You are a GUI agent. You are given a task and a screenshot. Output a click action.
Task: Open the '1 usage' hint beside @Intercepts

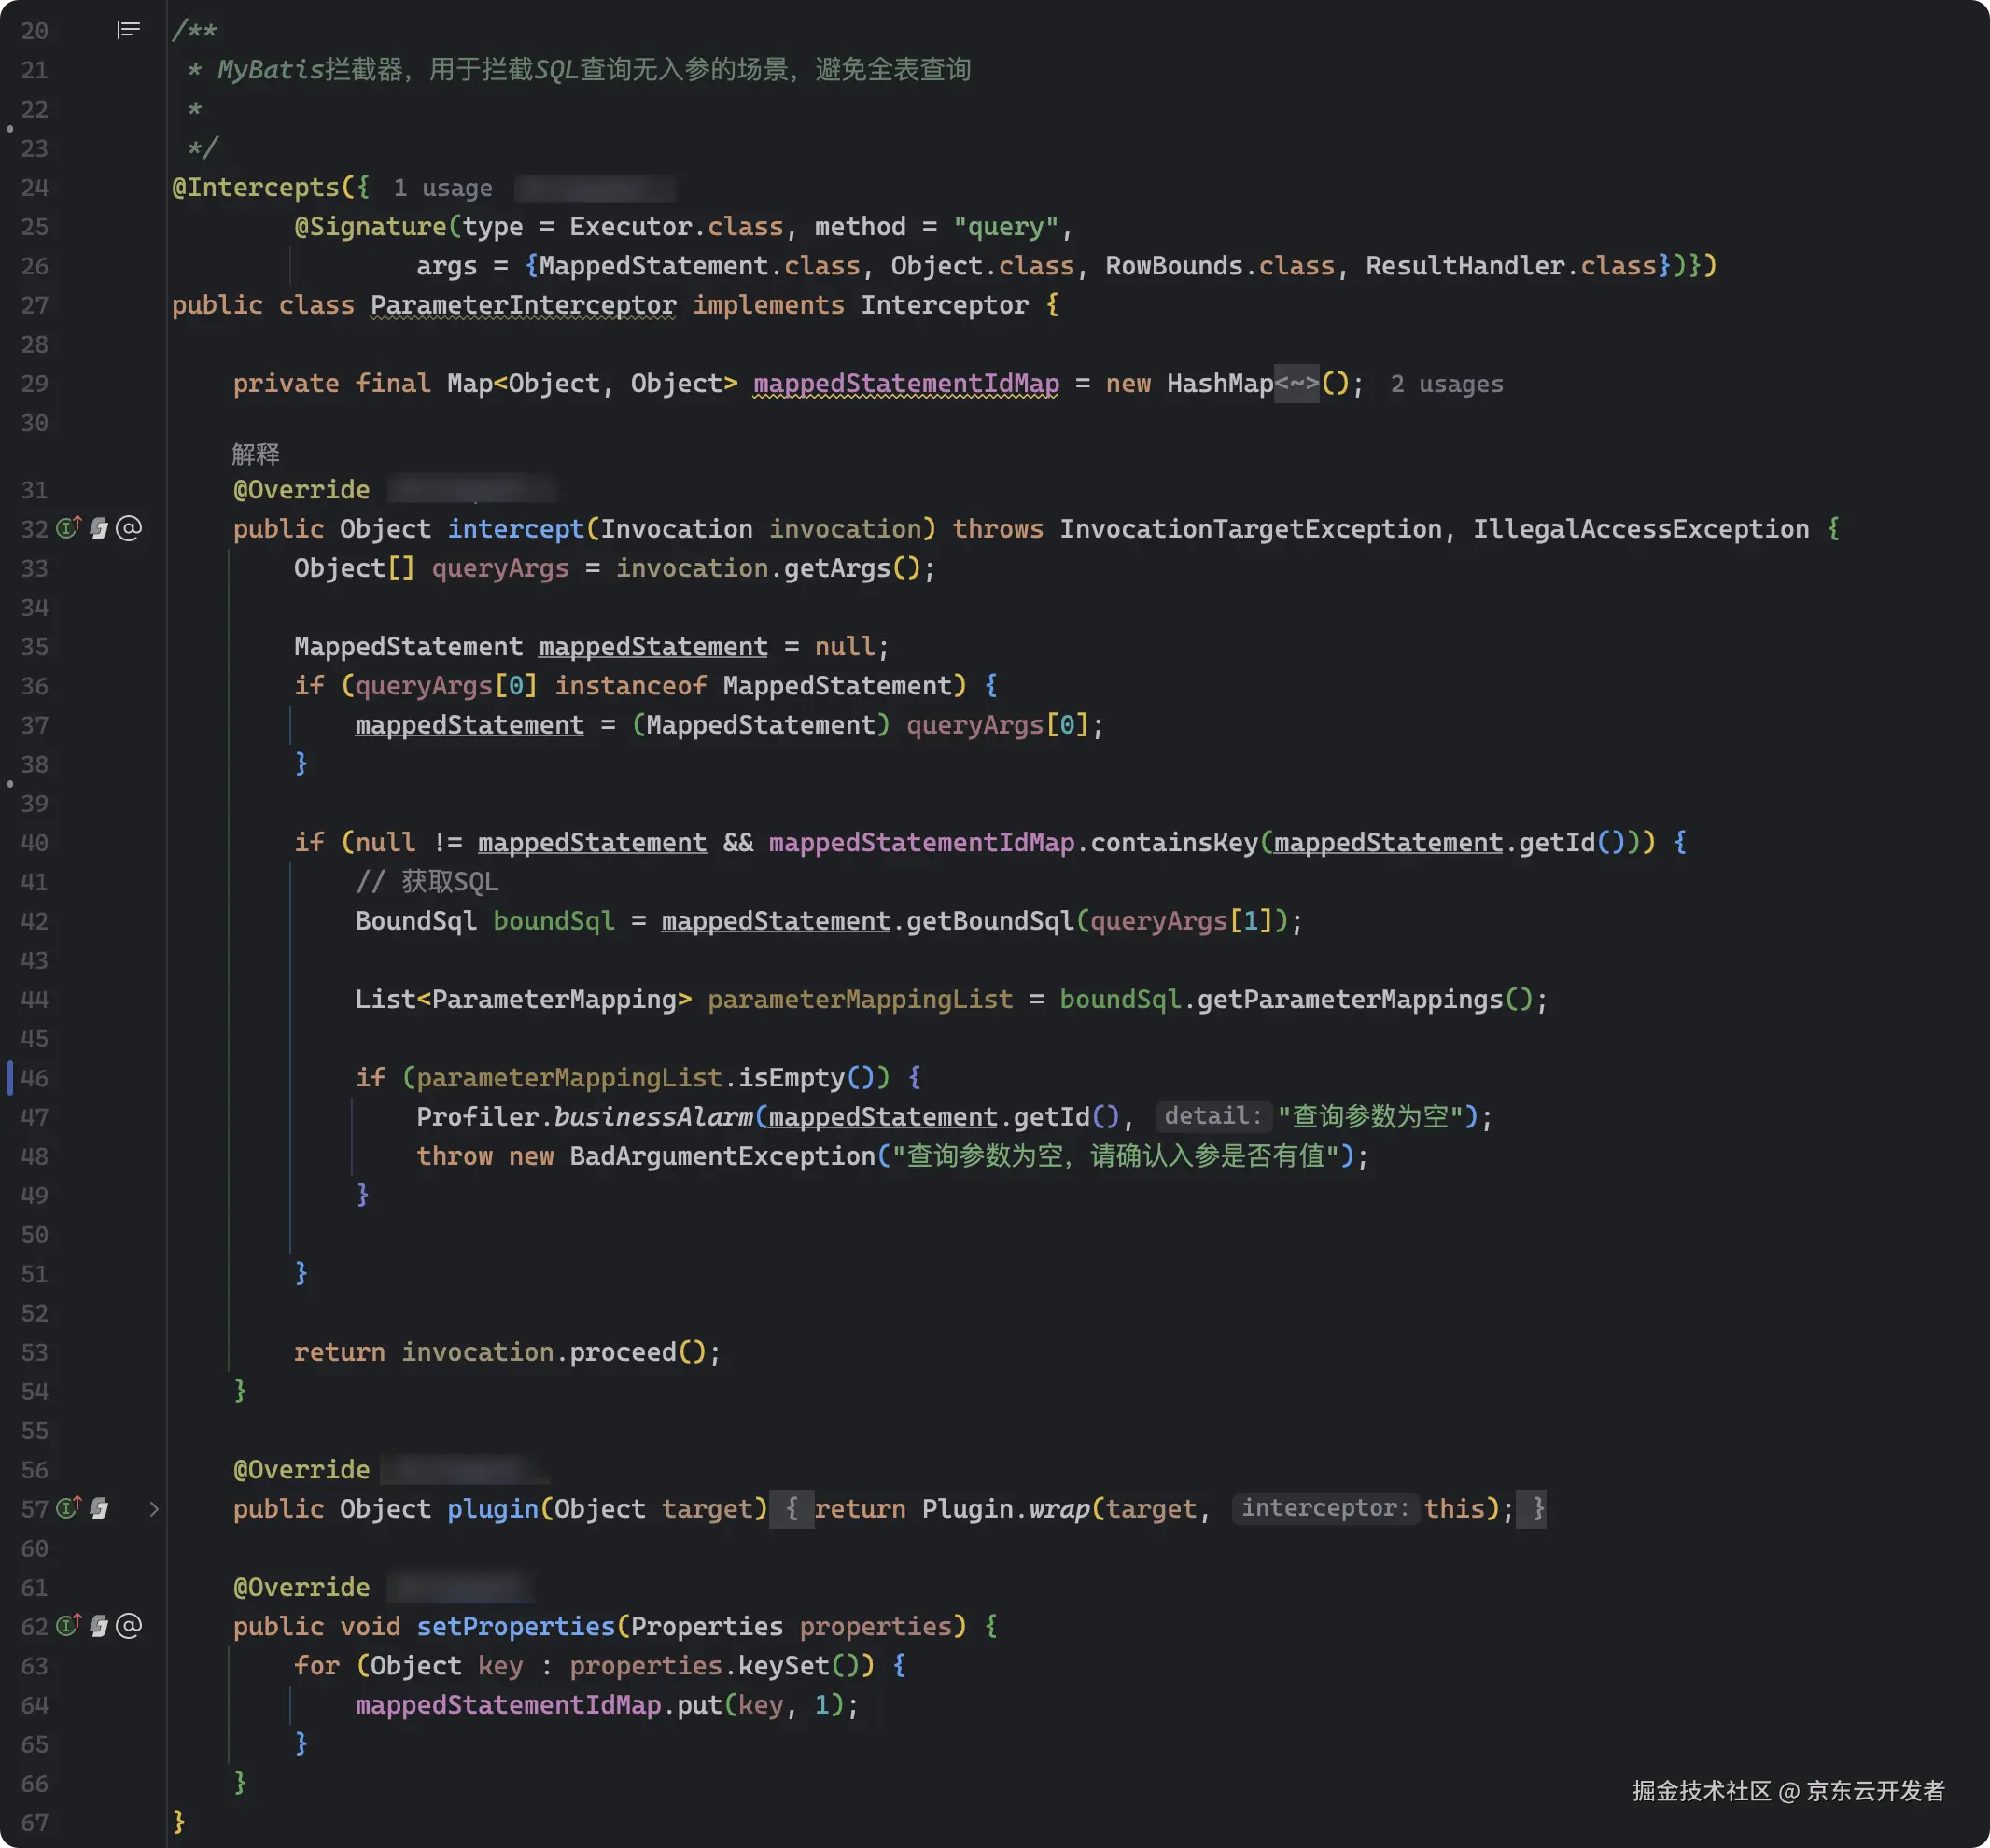(x=442, y=188)
